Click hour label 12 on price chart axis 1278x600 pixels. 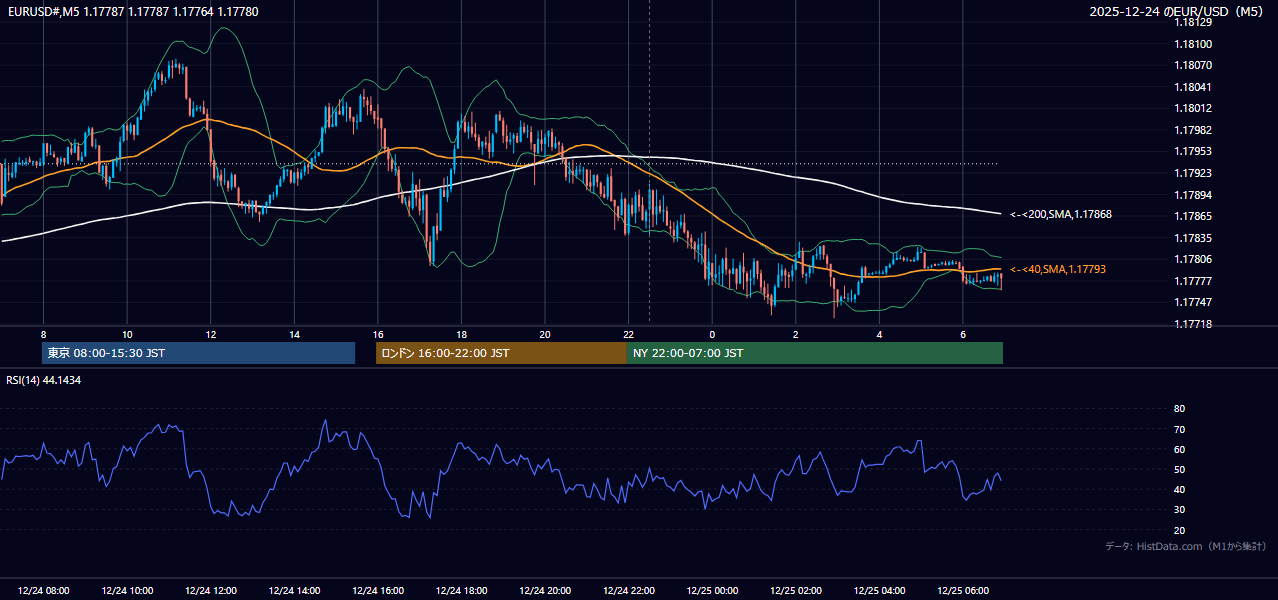pyautogui.click(x=211, y=334)
